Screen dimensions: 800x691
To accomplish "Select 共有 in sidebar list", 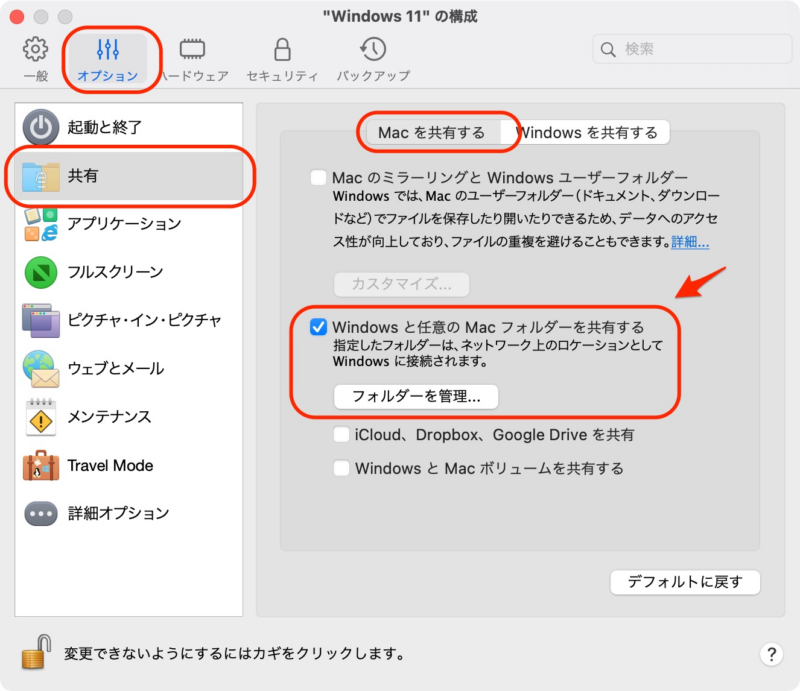I will (129, 176).
